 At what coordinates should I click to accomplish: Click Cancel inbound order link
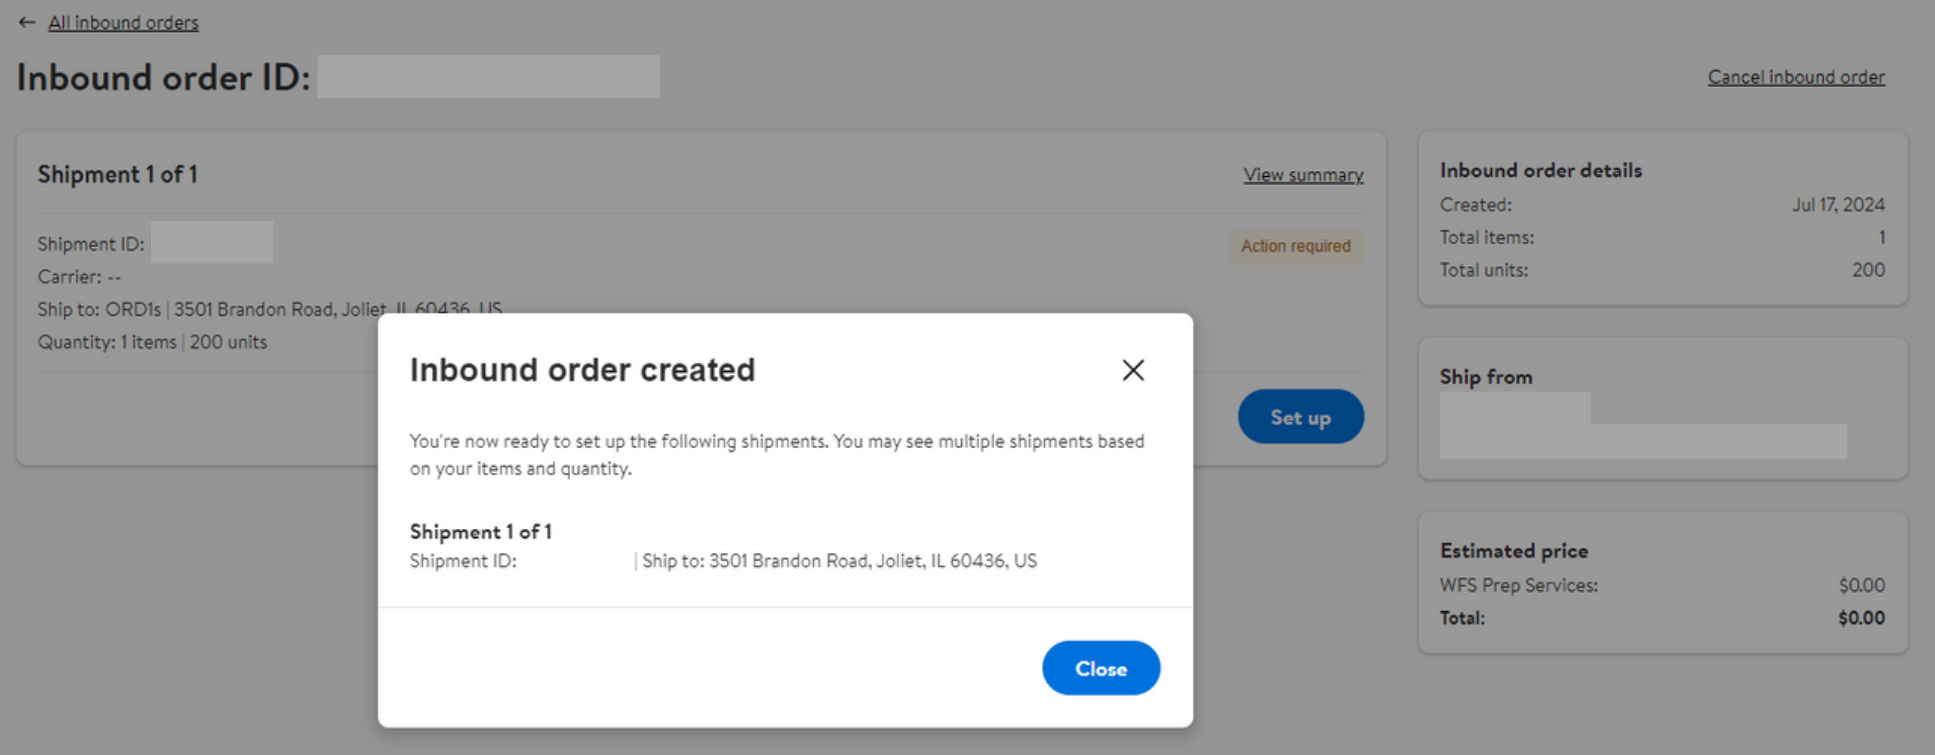[x=1796, y=77]
